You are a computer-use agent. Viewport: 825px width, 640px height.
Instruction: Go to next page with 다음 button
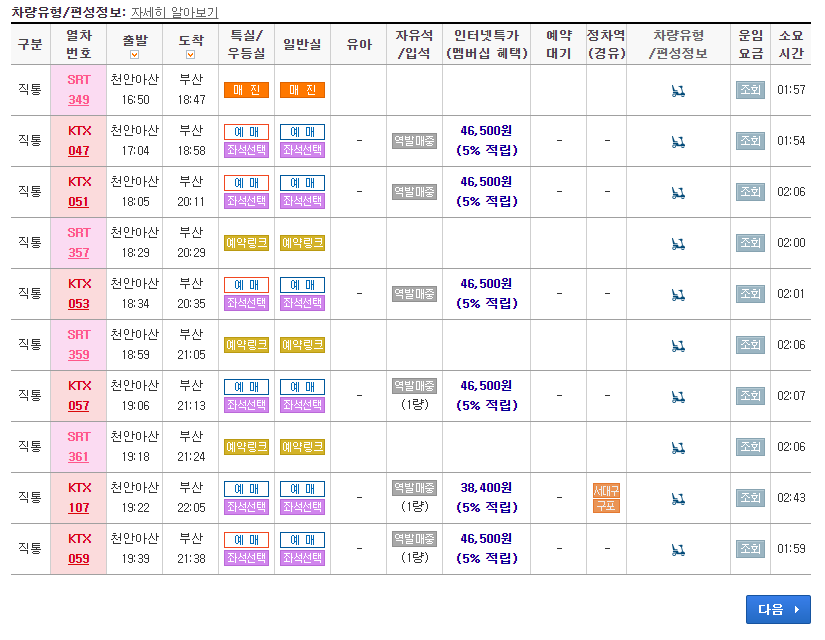click(778, 609)
